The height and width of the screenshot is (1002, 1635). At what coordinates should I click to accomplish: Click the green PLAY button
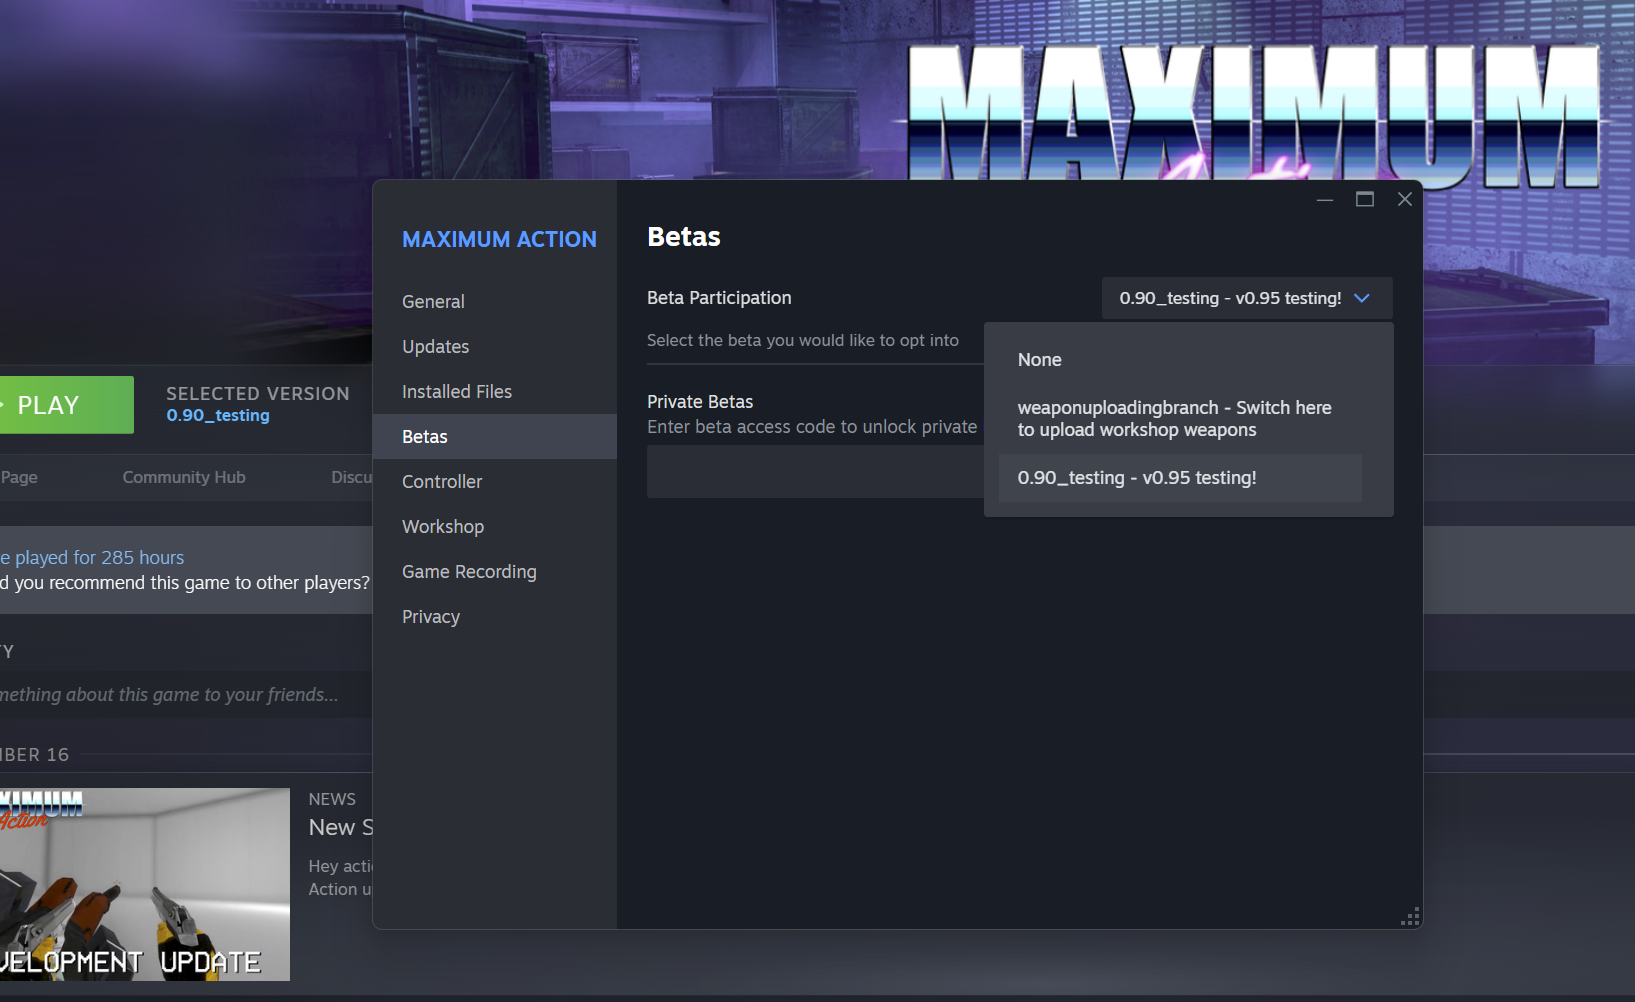(66, 405)
